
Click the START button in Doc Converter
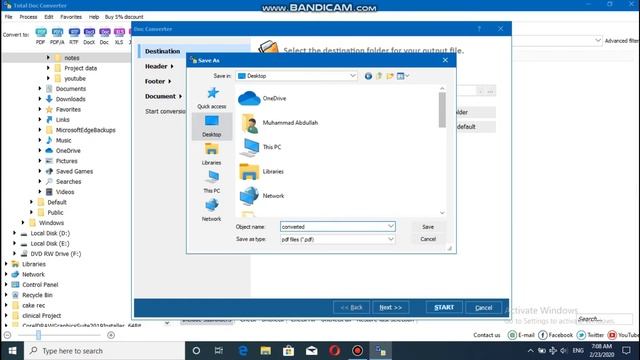[444, 307]
